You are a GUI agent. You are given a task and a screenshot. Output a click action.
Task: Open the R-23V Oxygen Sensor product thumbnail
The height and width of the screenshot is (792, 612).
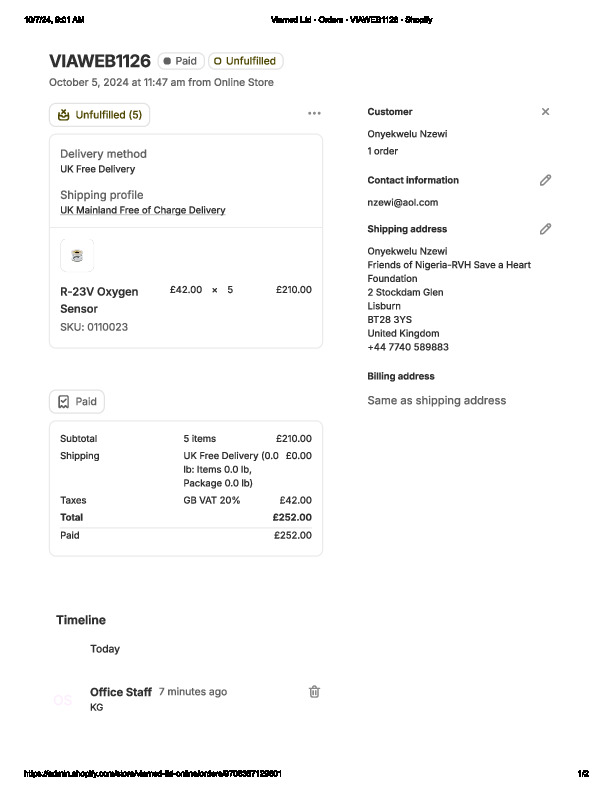[77, 255]
